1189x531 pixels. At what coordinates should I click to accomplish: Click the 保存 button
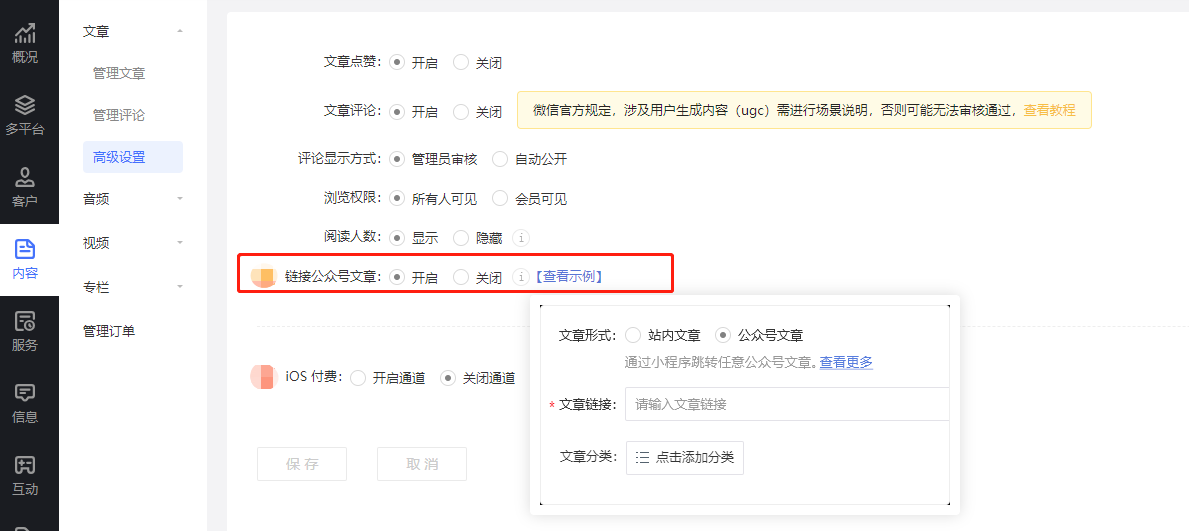[302, 463]
